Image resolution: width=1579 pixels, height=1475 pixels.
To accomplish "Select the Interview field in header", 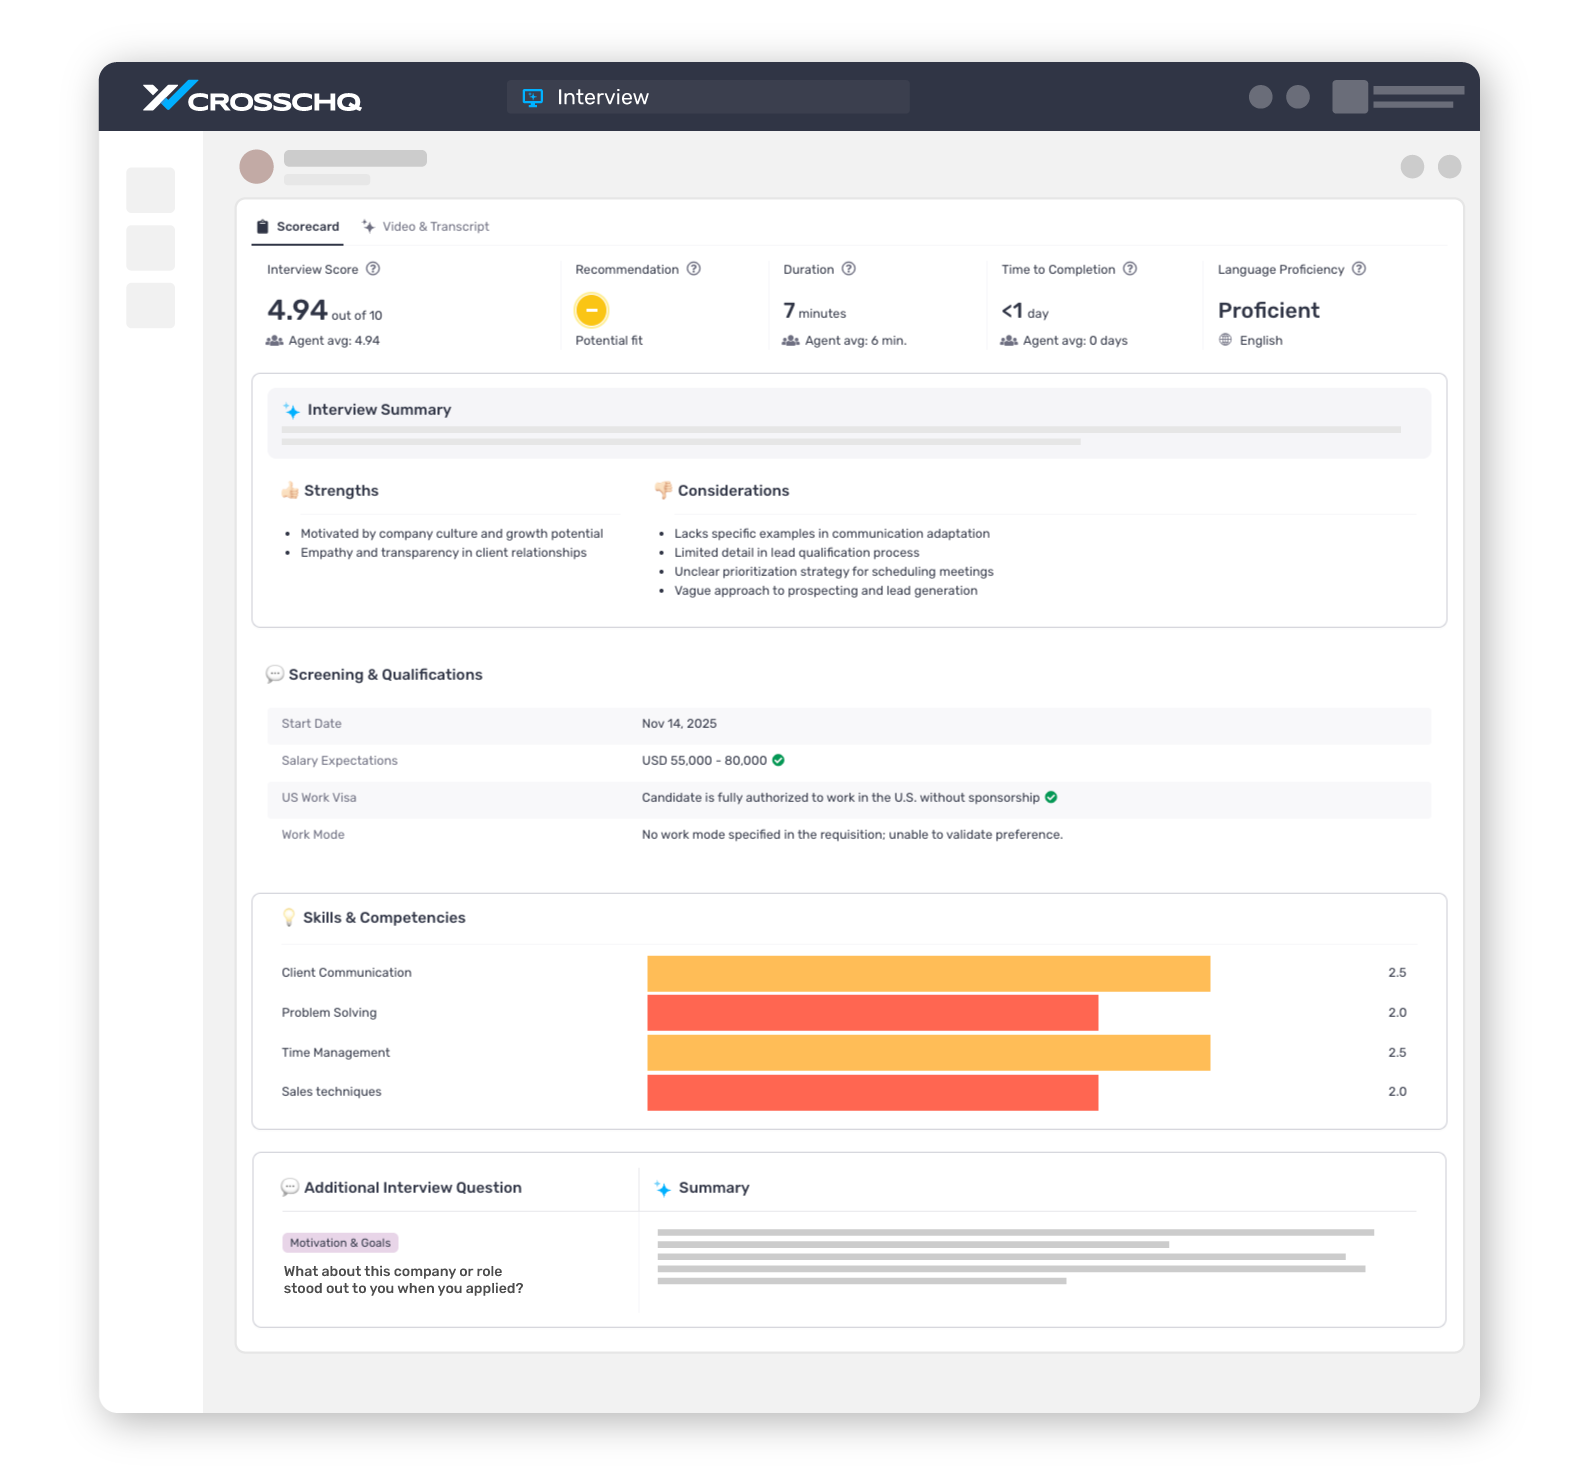I will [708, 97].
